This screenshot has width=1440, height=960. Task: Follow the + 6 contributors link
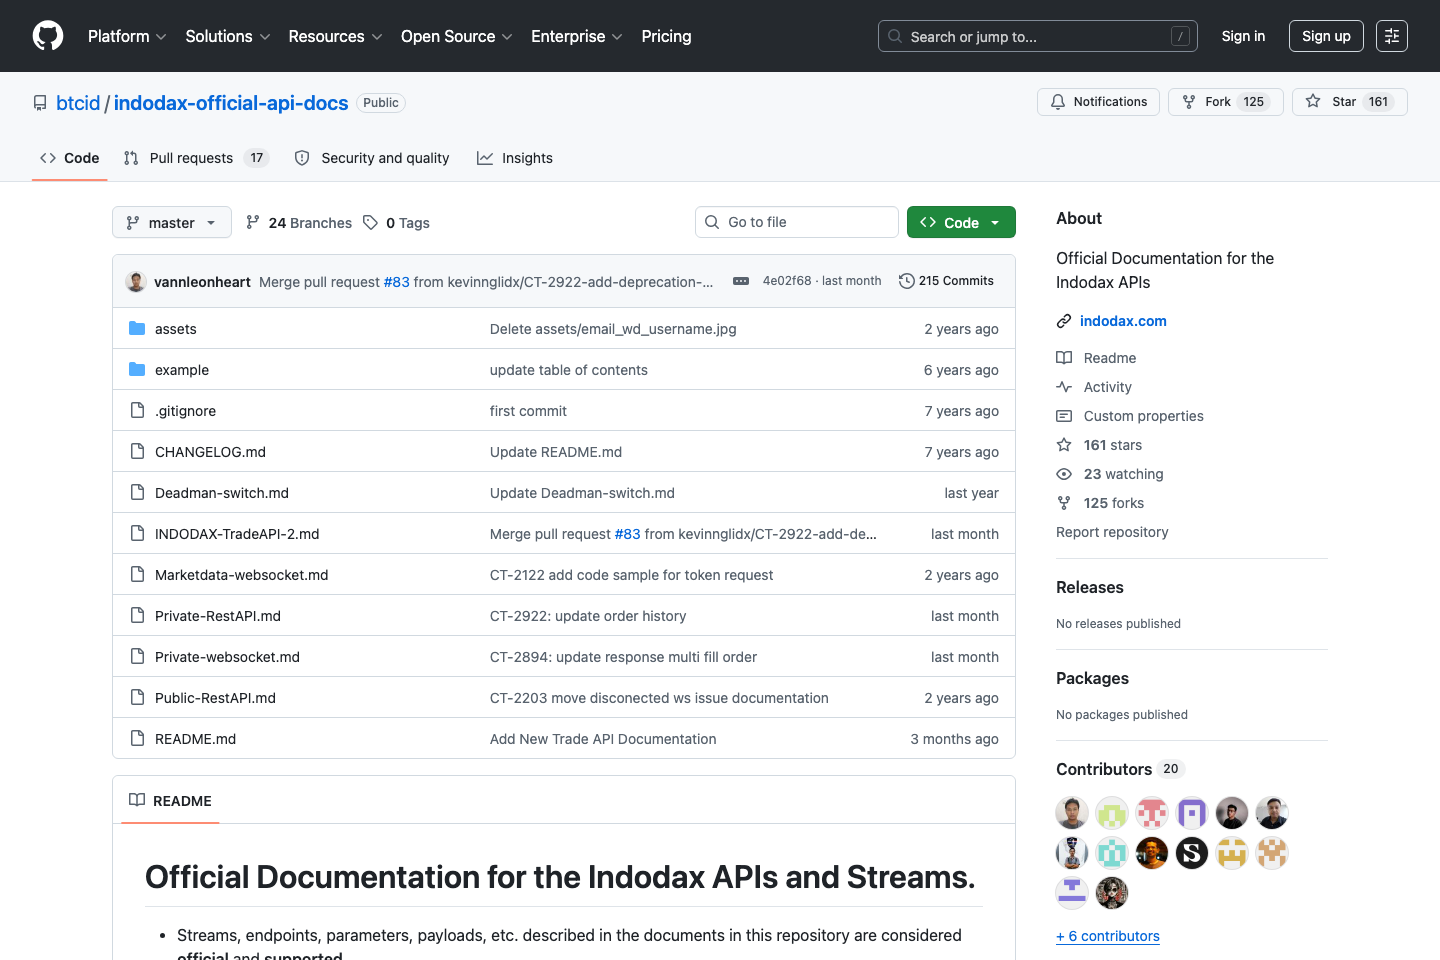(x=1107, y=936)
